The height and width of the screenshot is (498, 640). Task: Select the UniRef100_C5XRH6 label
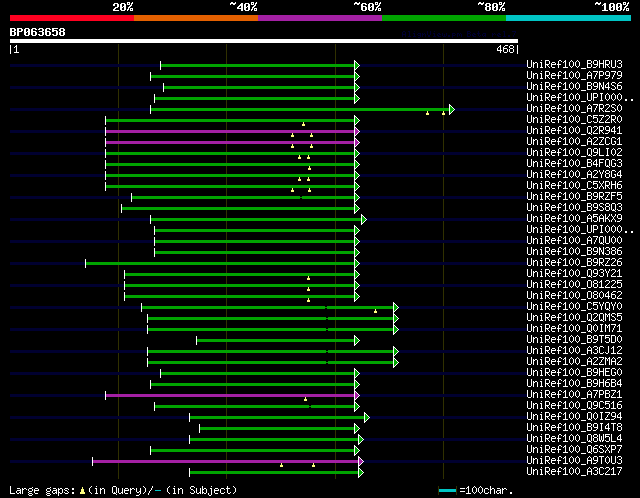coord(574,185)
